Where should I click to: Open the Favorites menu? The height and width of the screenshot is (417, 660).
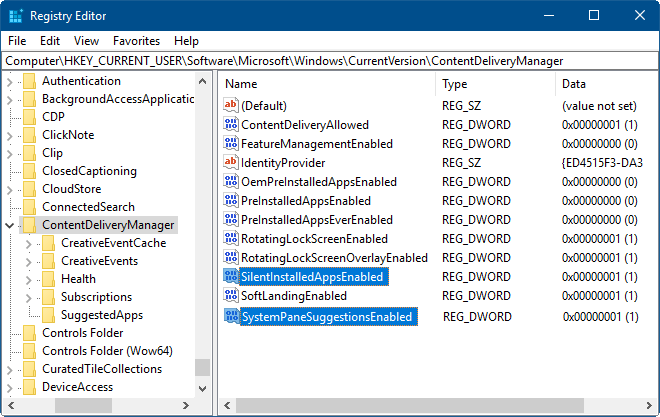(136, 41)
